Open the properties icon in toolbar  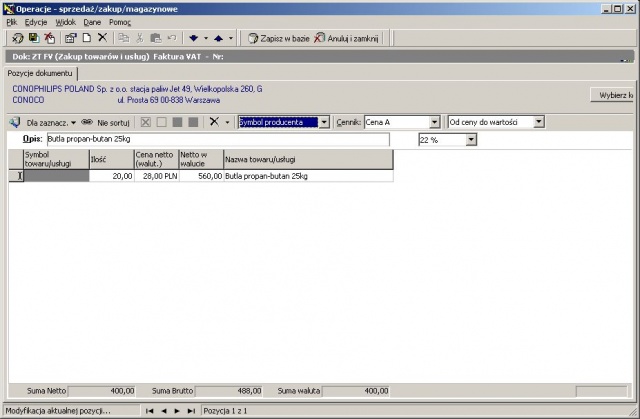pyautogui.click(x=71, y=38)
